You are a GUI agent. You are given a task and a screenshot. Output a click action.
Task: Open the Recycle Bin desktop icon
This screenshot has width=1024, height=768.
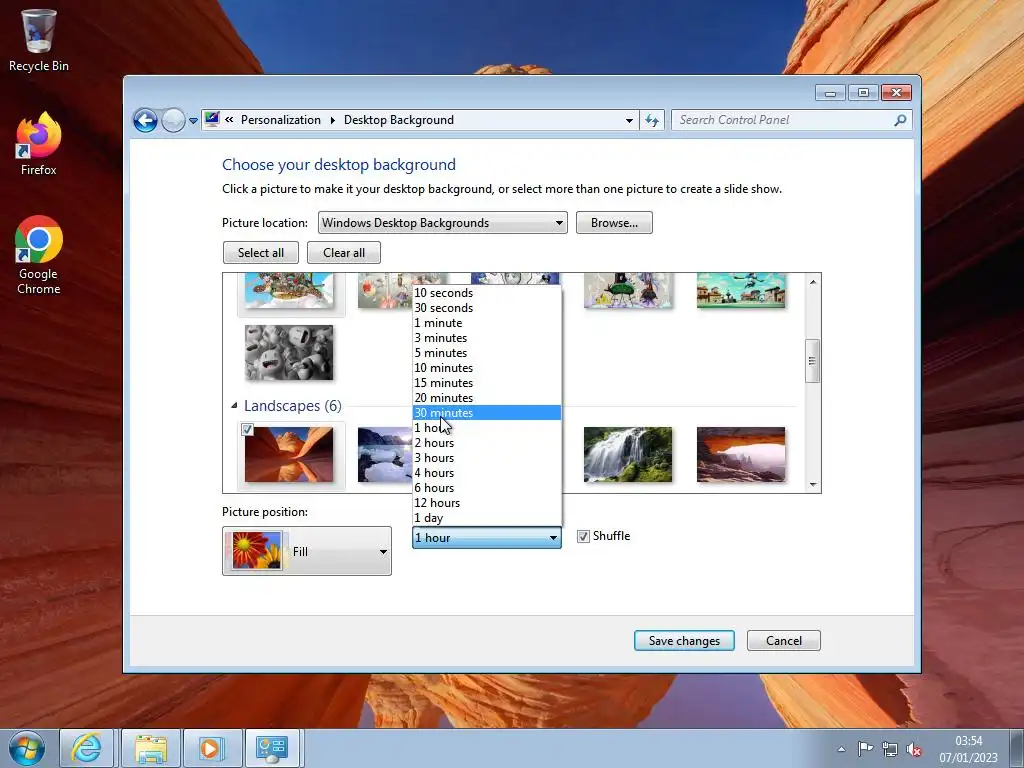[x=39, y=39]
